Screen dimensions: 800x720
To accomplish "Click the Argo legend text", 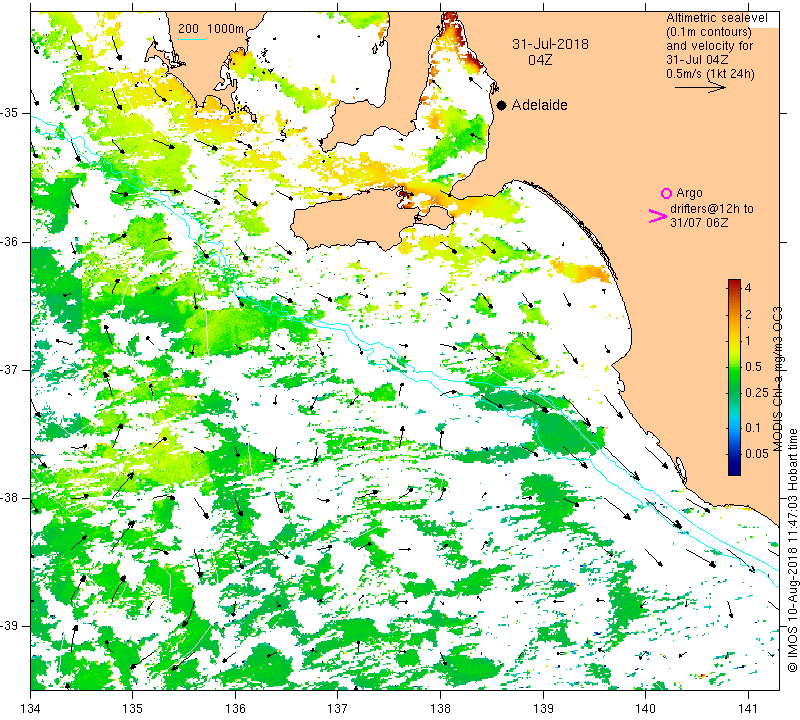I will 689,193.
